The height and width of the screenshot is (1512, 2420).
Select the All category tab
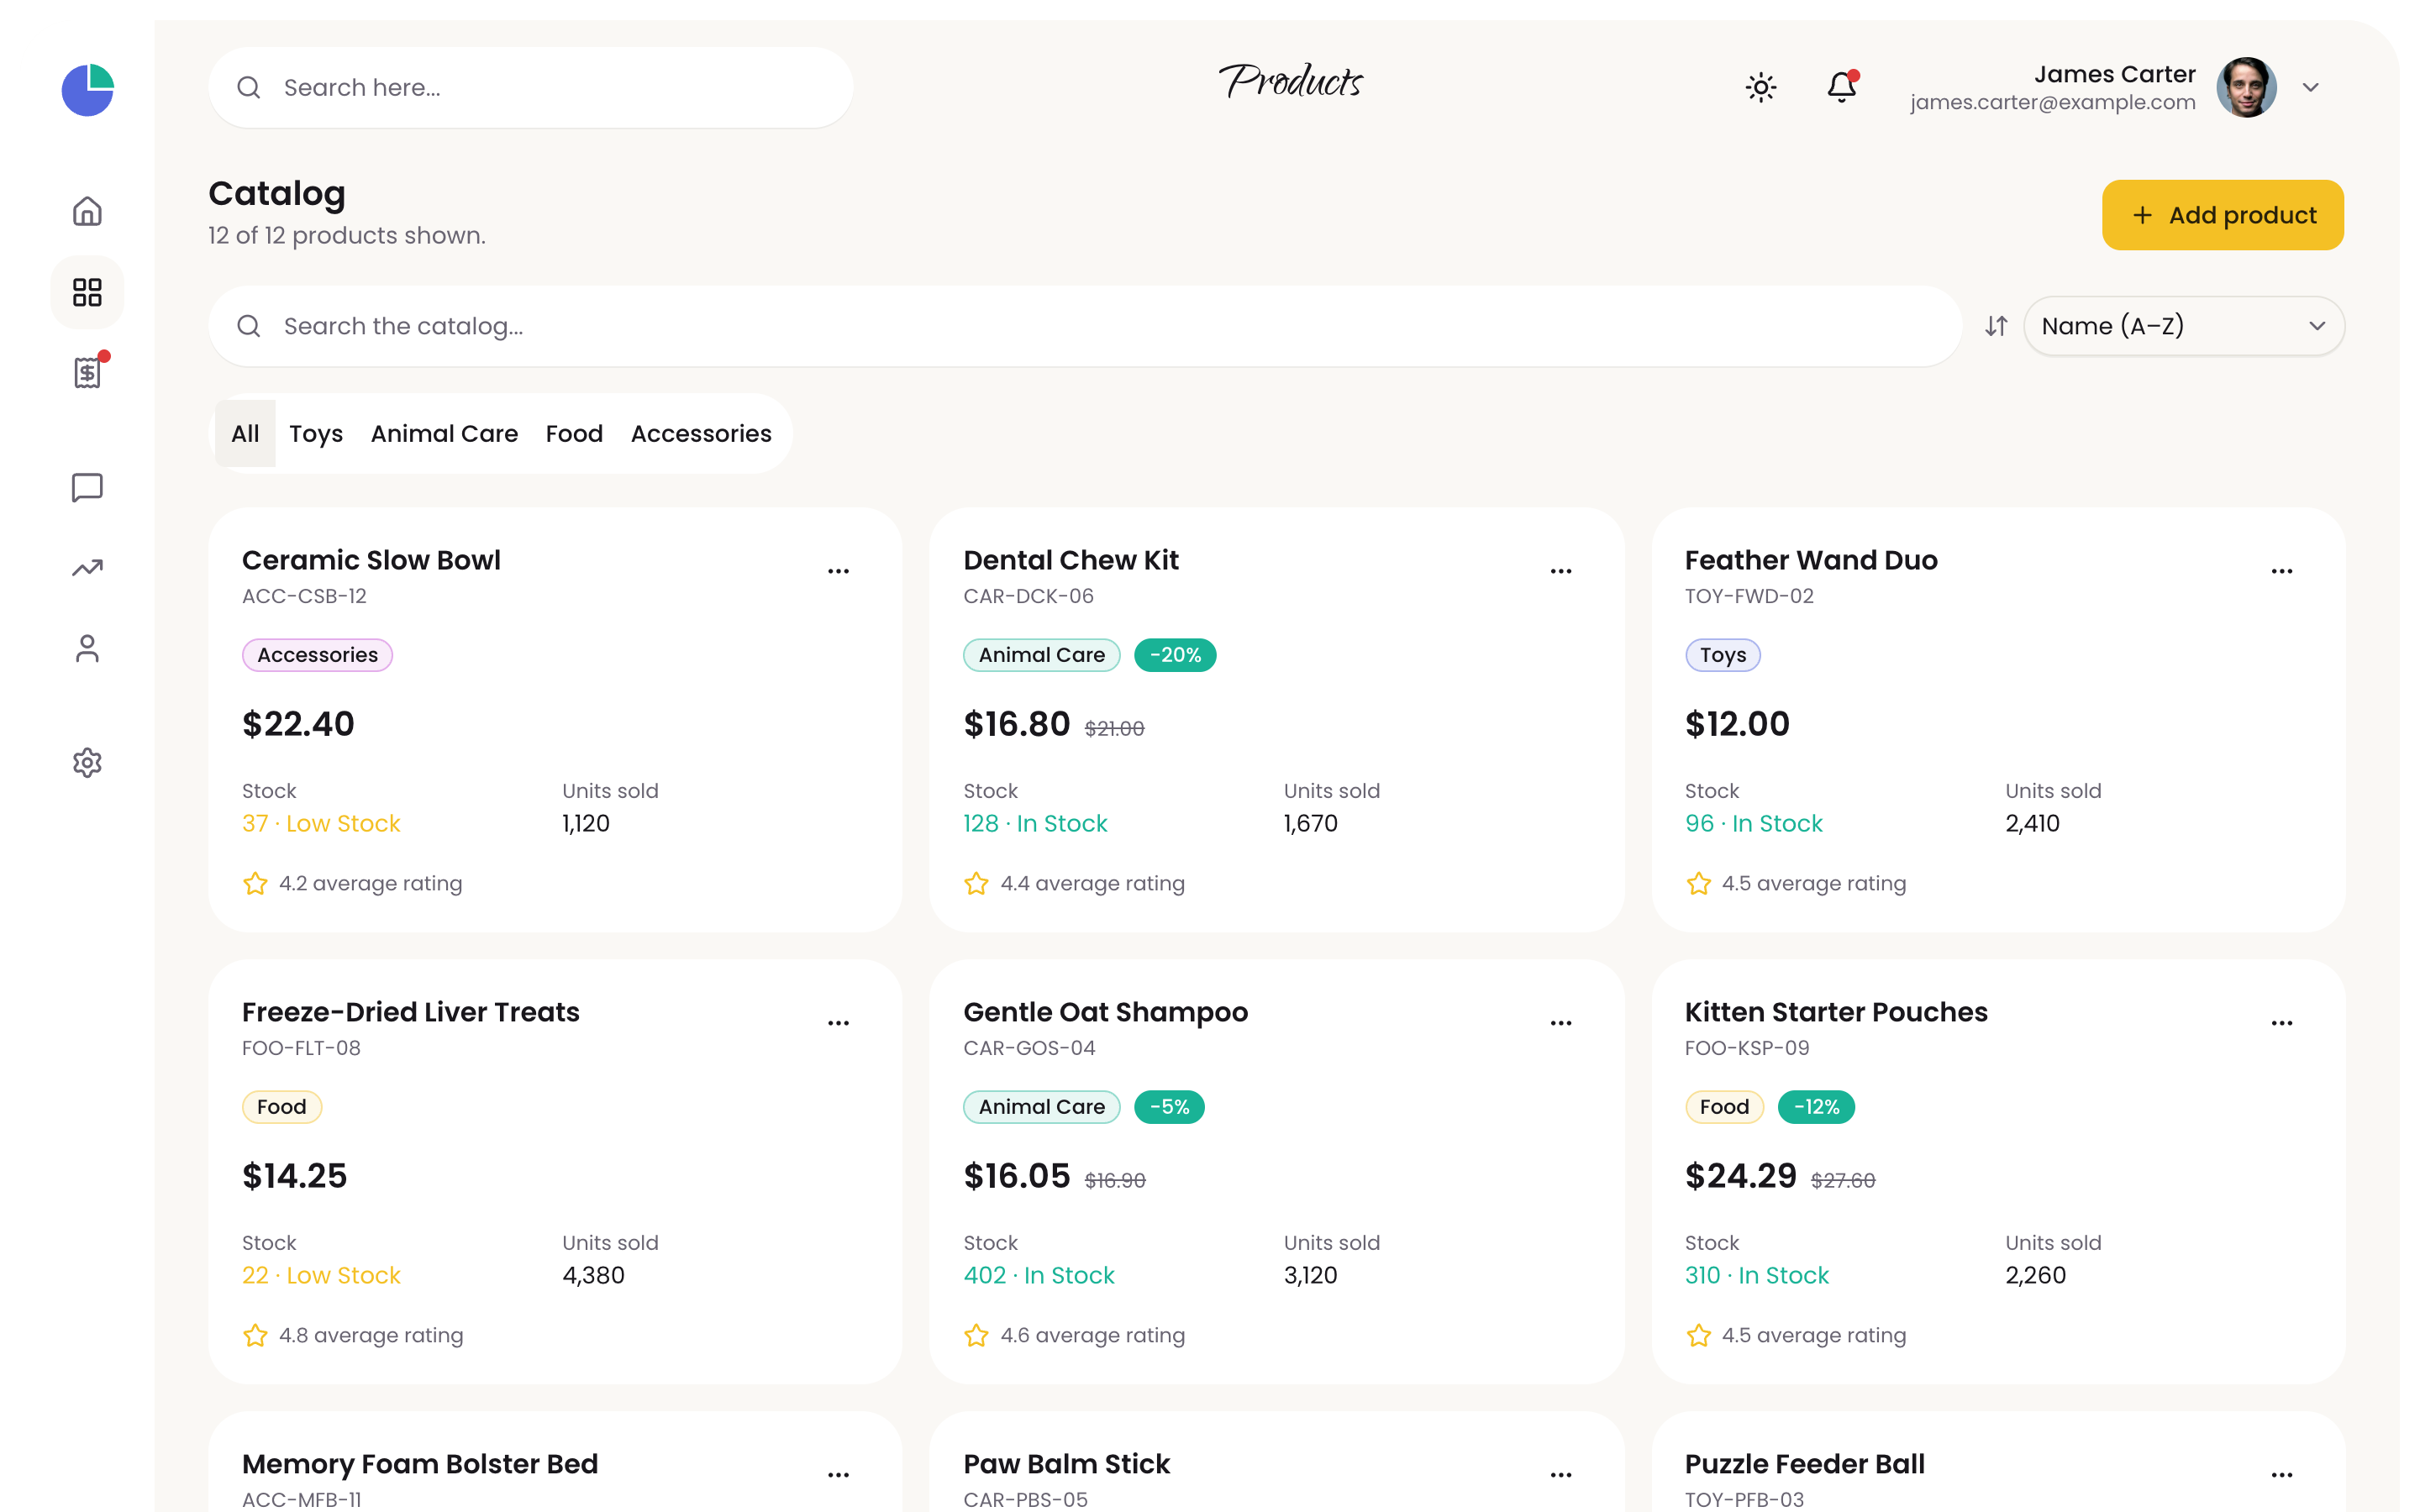(245, 433)
